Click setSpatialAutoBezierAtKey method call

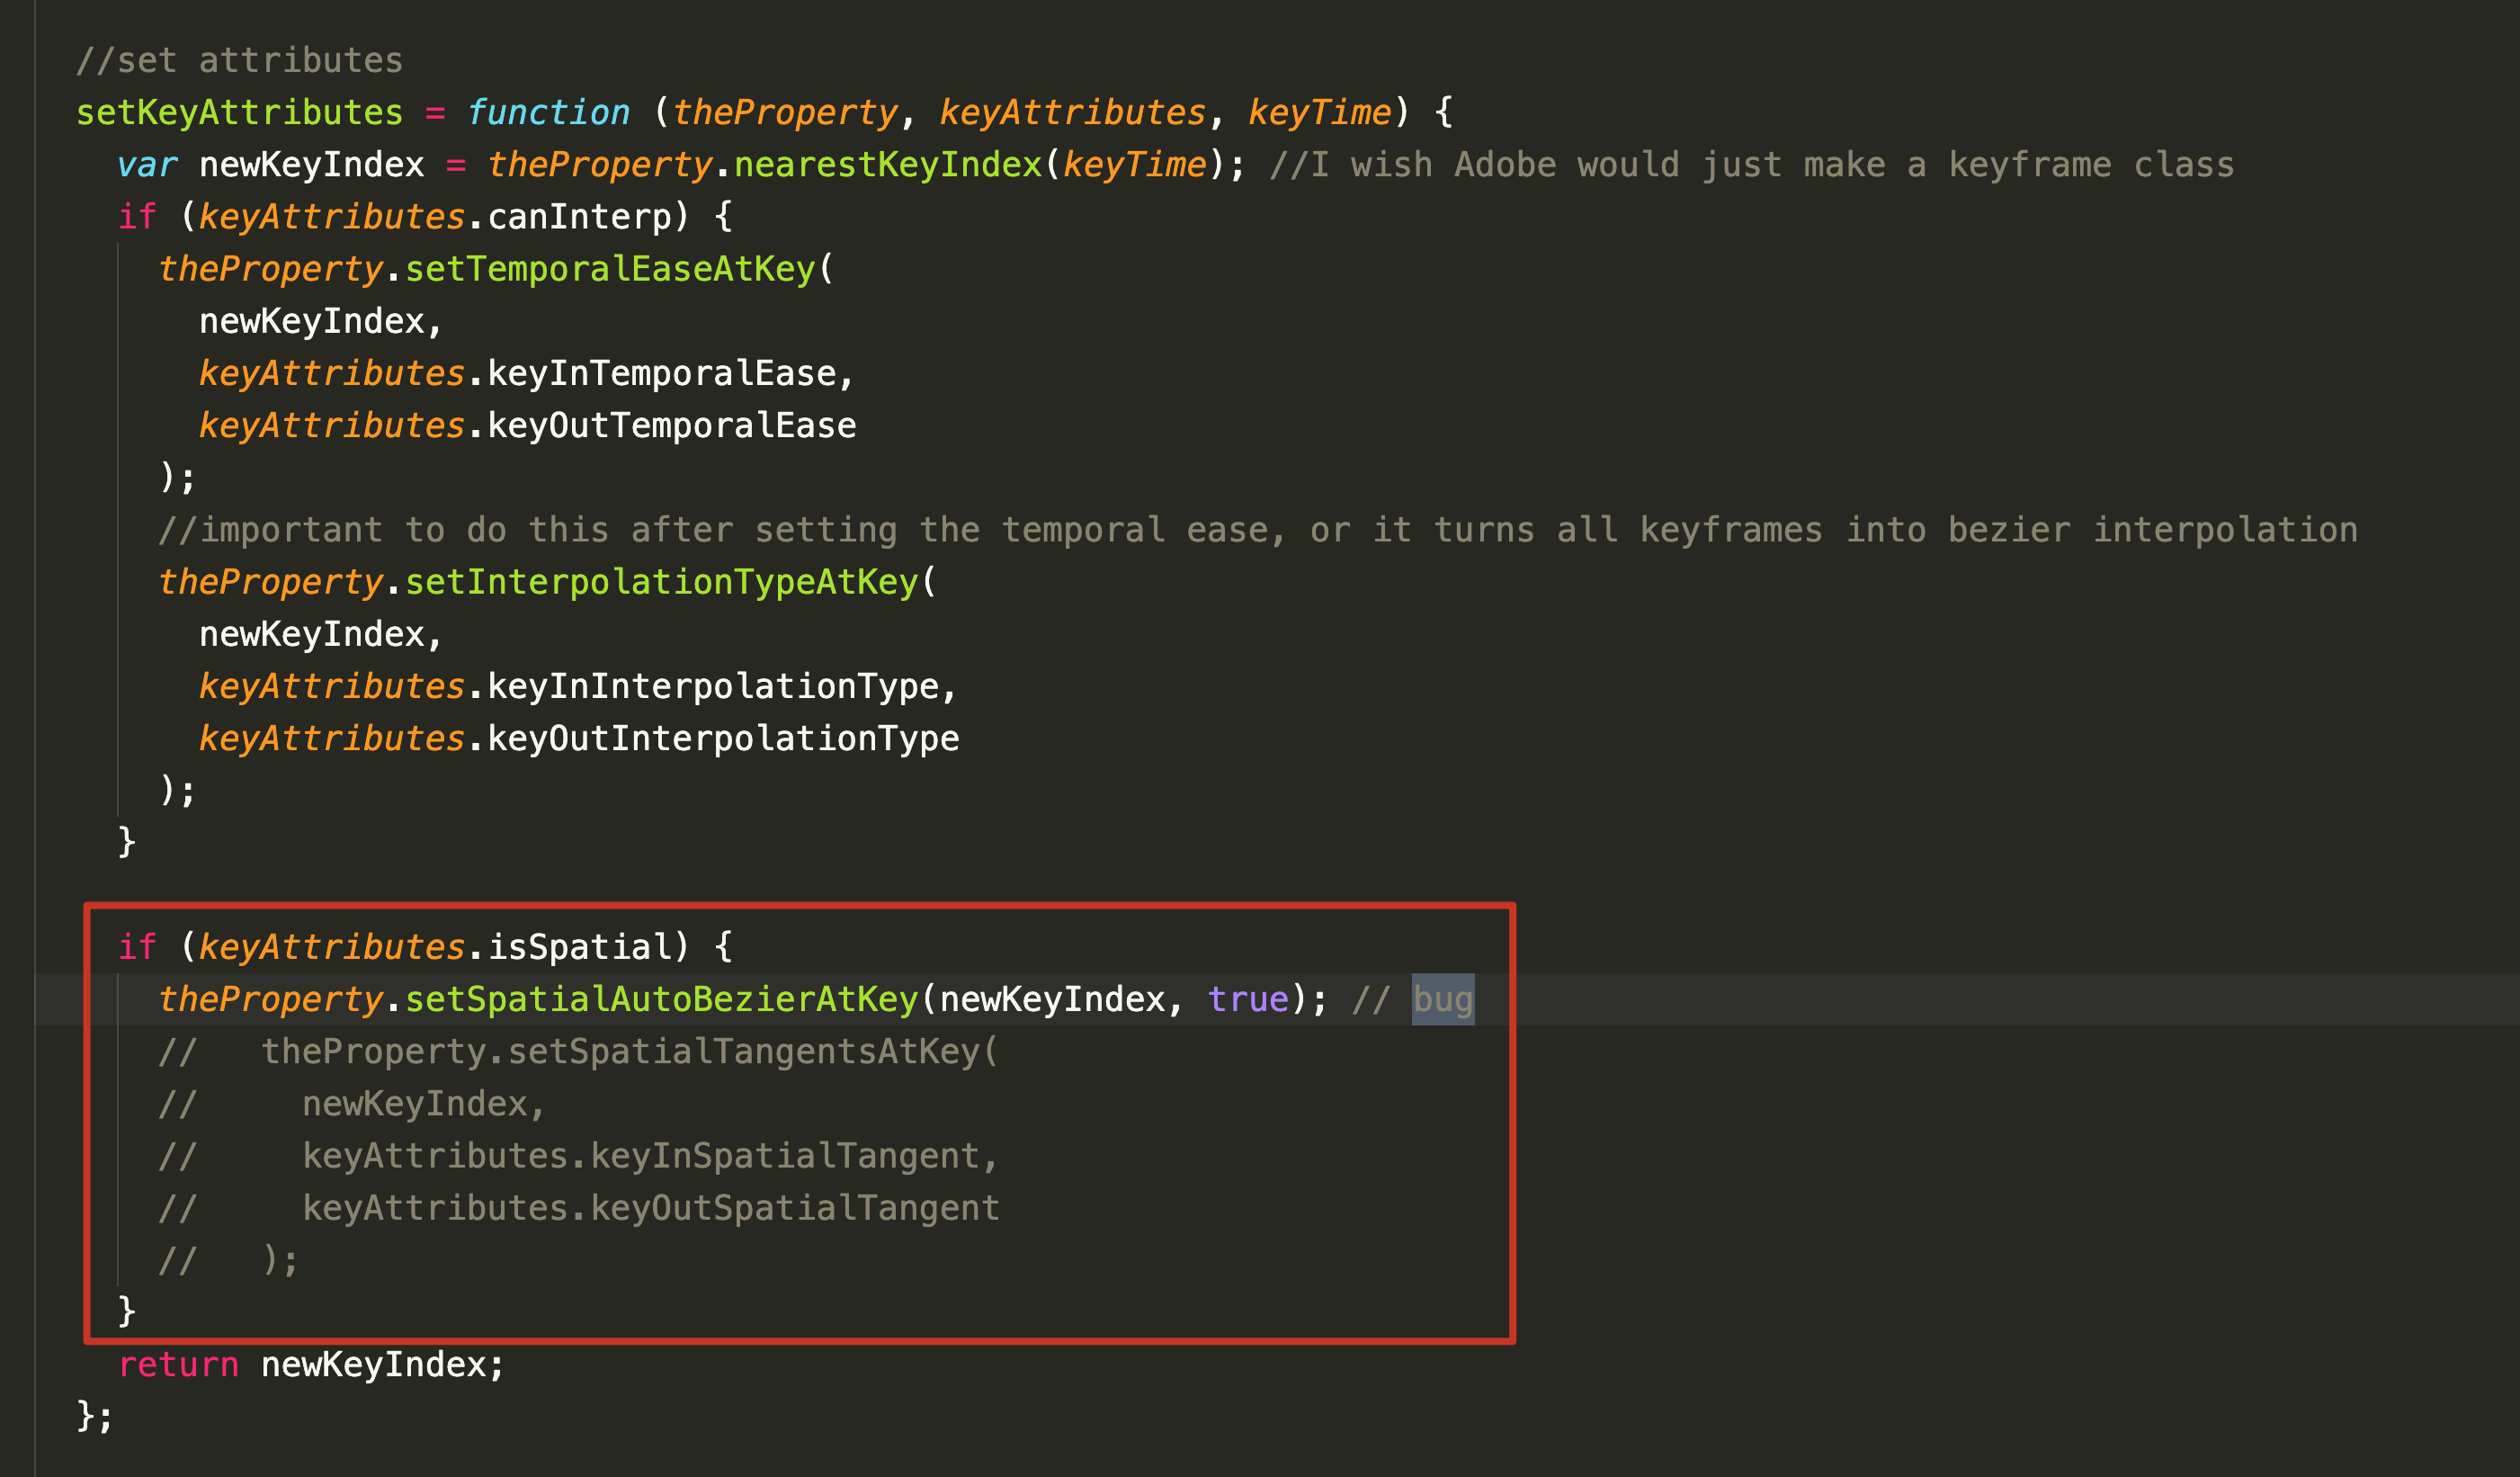tap(661, 999)
